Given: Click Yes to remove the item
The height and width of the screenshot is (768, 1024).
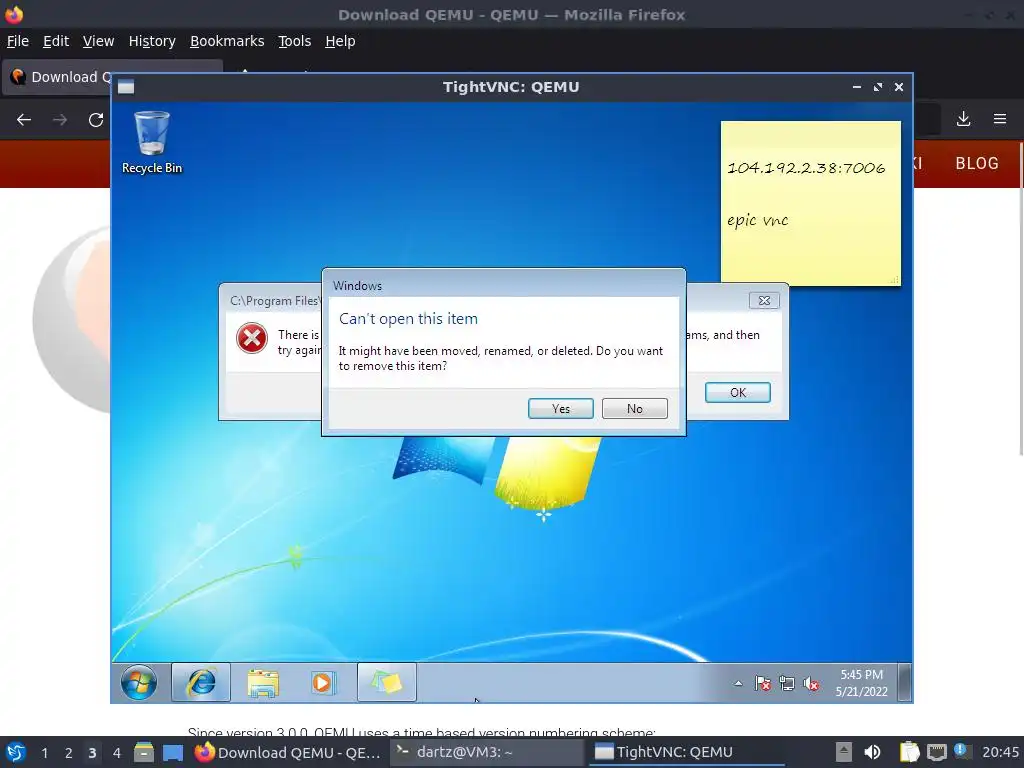Looking at the screenshot, I should (x=560, y=409).
